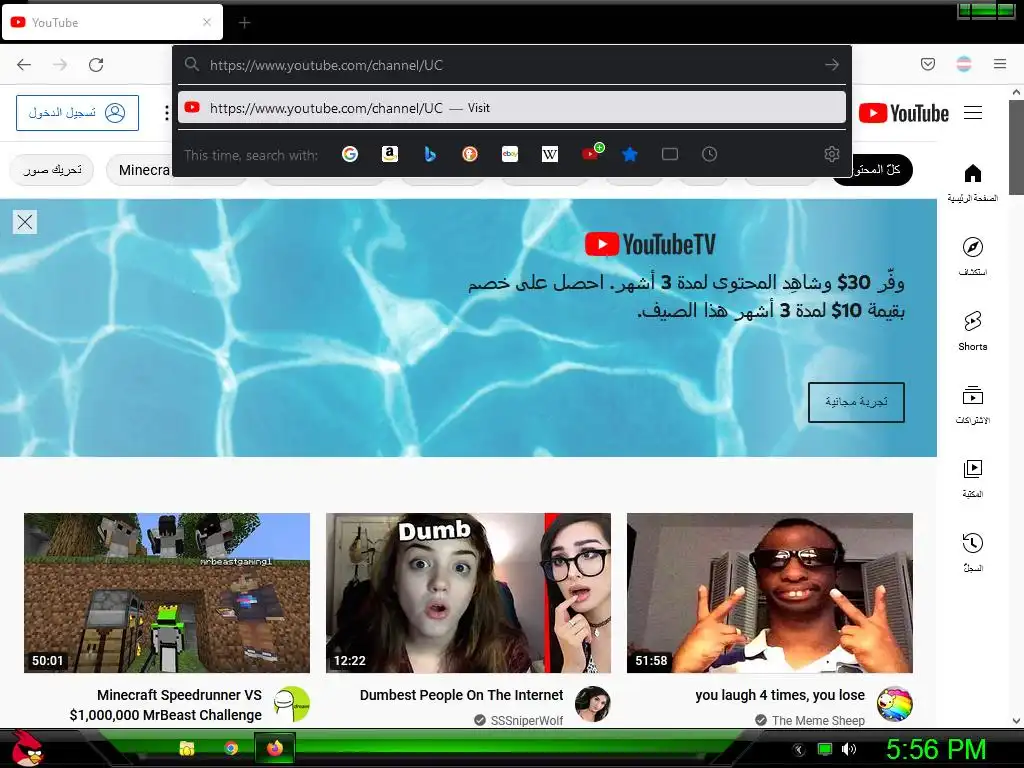The width and height of the screenshot is (1024, 768).
Task: Dismiss the YouTube TV banner with X
Action: (25, 222)
